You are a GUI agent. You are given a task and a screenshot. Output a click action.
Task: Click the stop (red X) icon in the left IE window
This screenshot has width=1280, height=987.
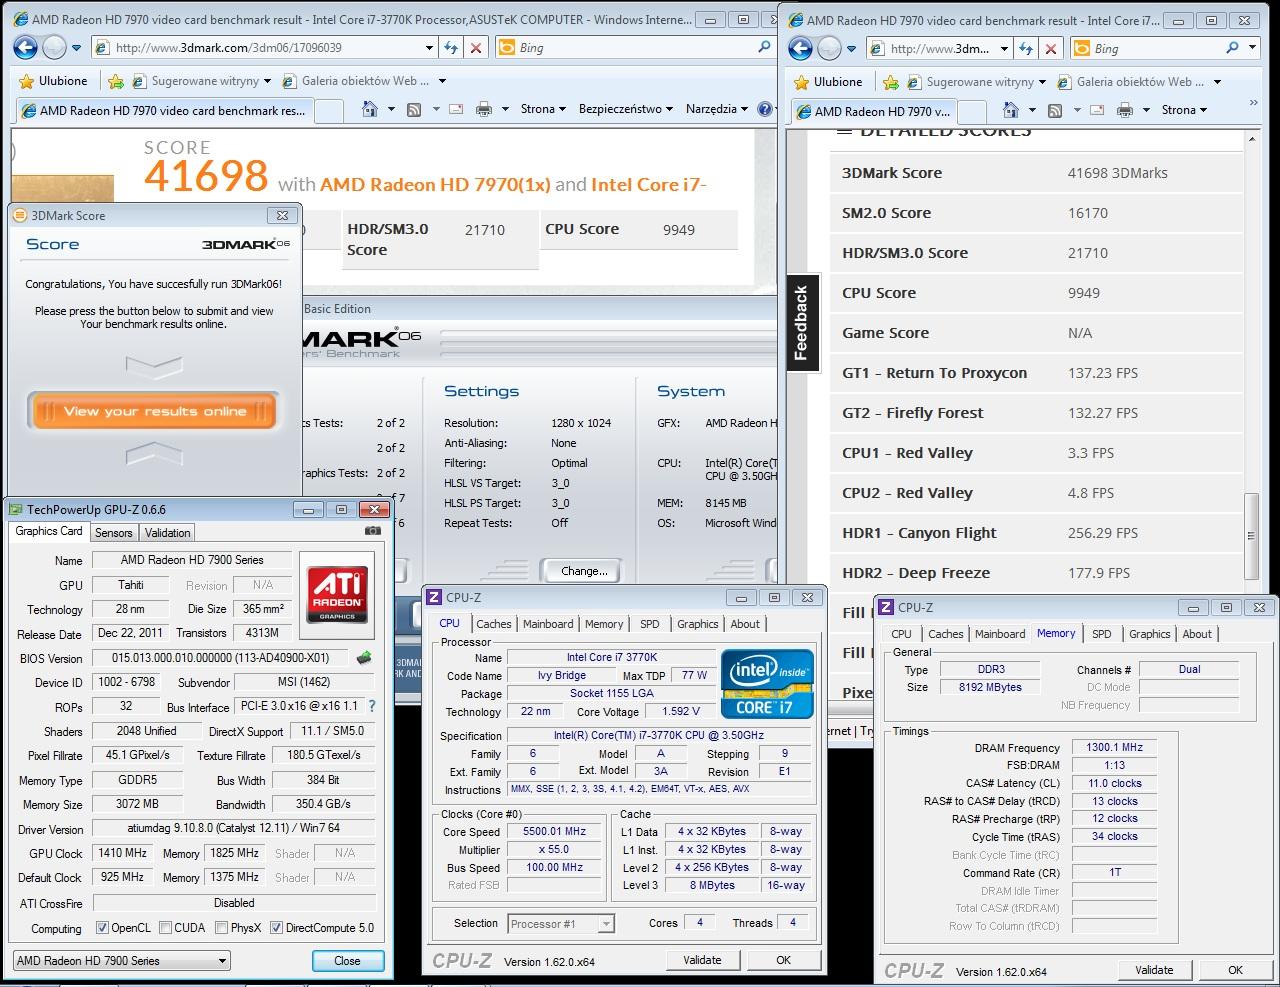click(x=476, y=47)
